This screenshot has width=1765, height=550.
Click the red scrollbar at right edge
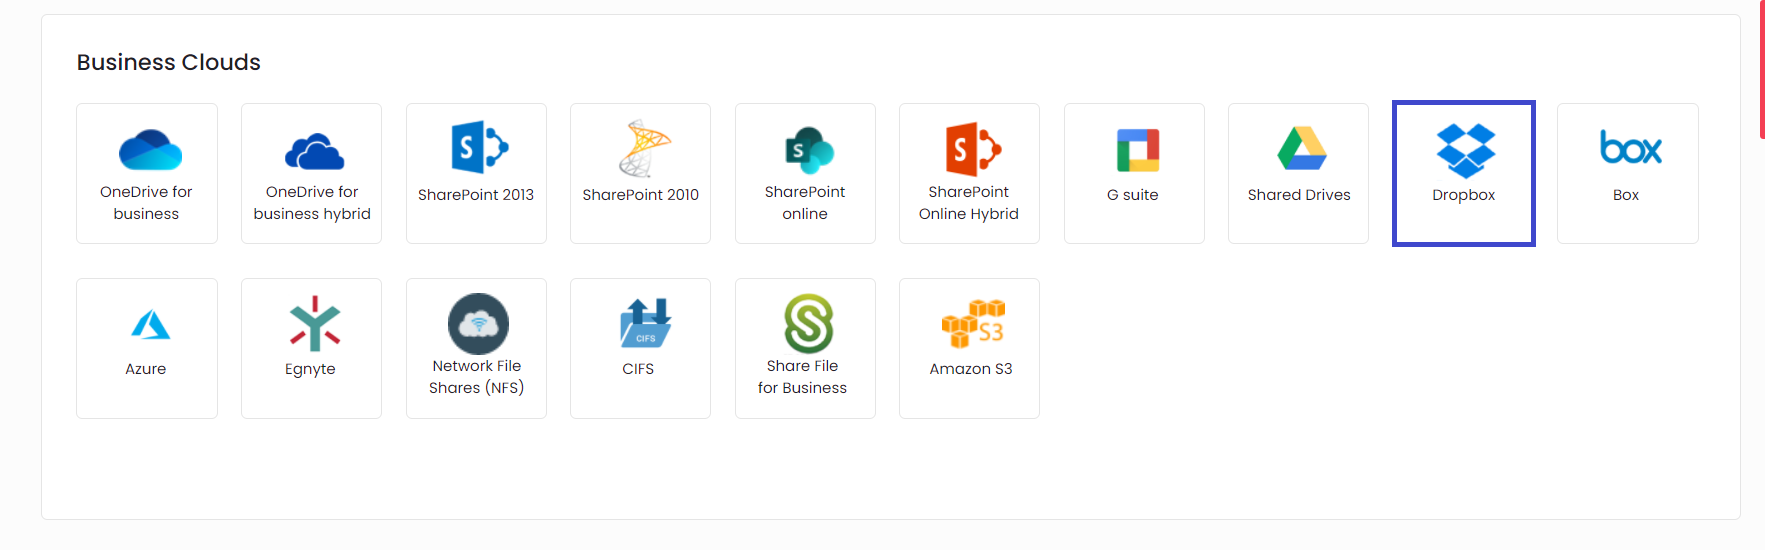click(x=1761, y=70)
